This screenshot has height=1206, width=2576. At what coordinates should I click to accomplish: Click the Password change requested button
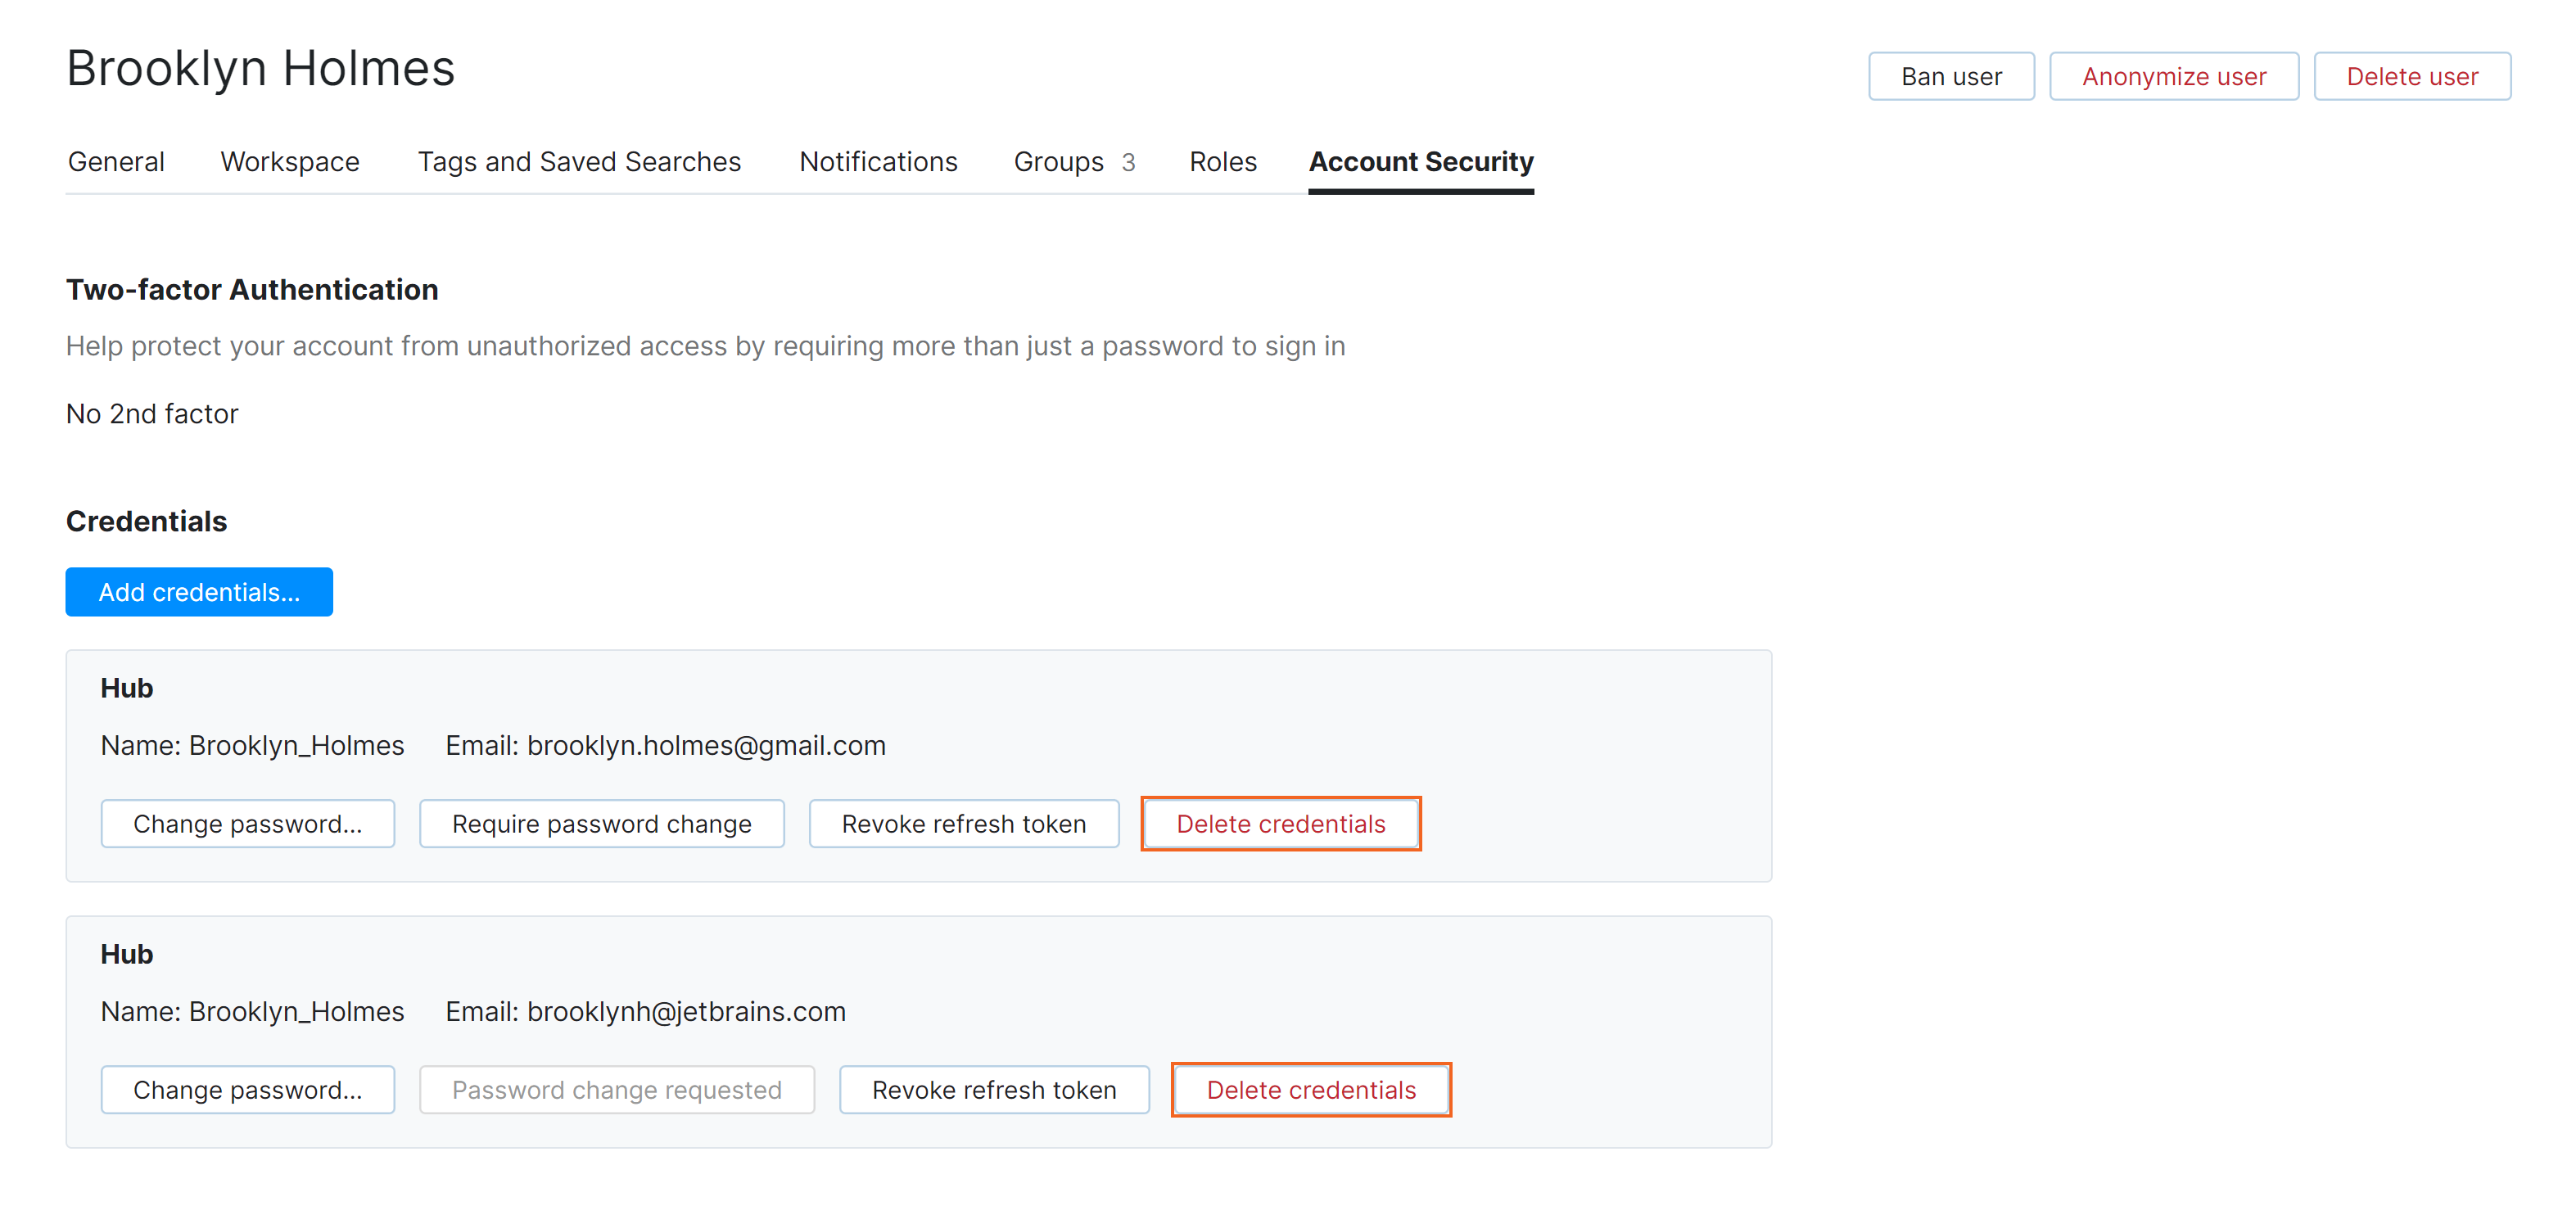616,1090
